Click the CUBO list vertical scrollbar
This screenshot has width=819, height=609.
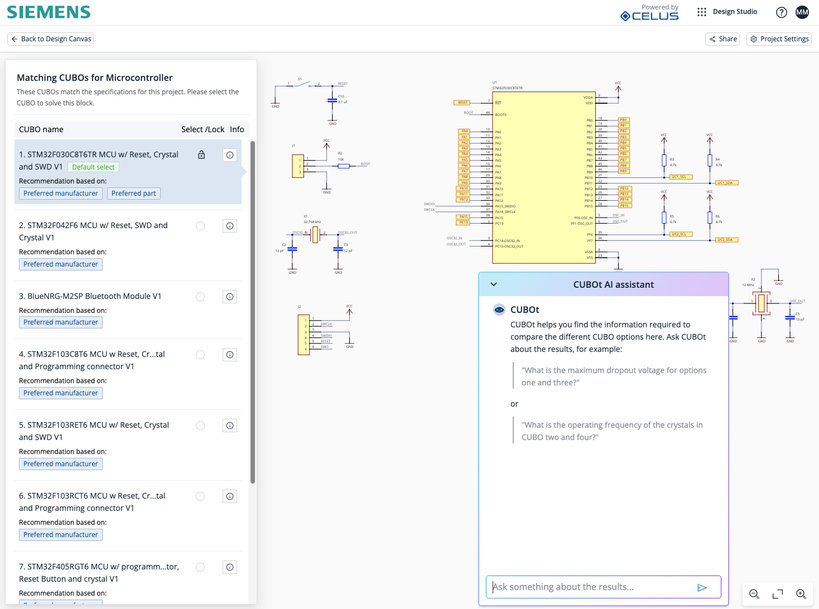[253, 312]
